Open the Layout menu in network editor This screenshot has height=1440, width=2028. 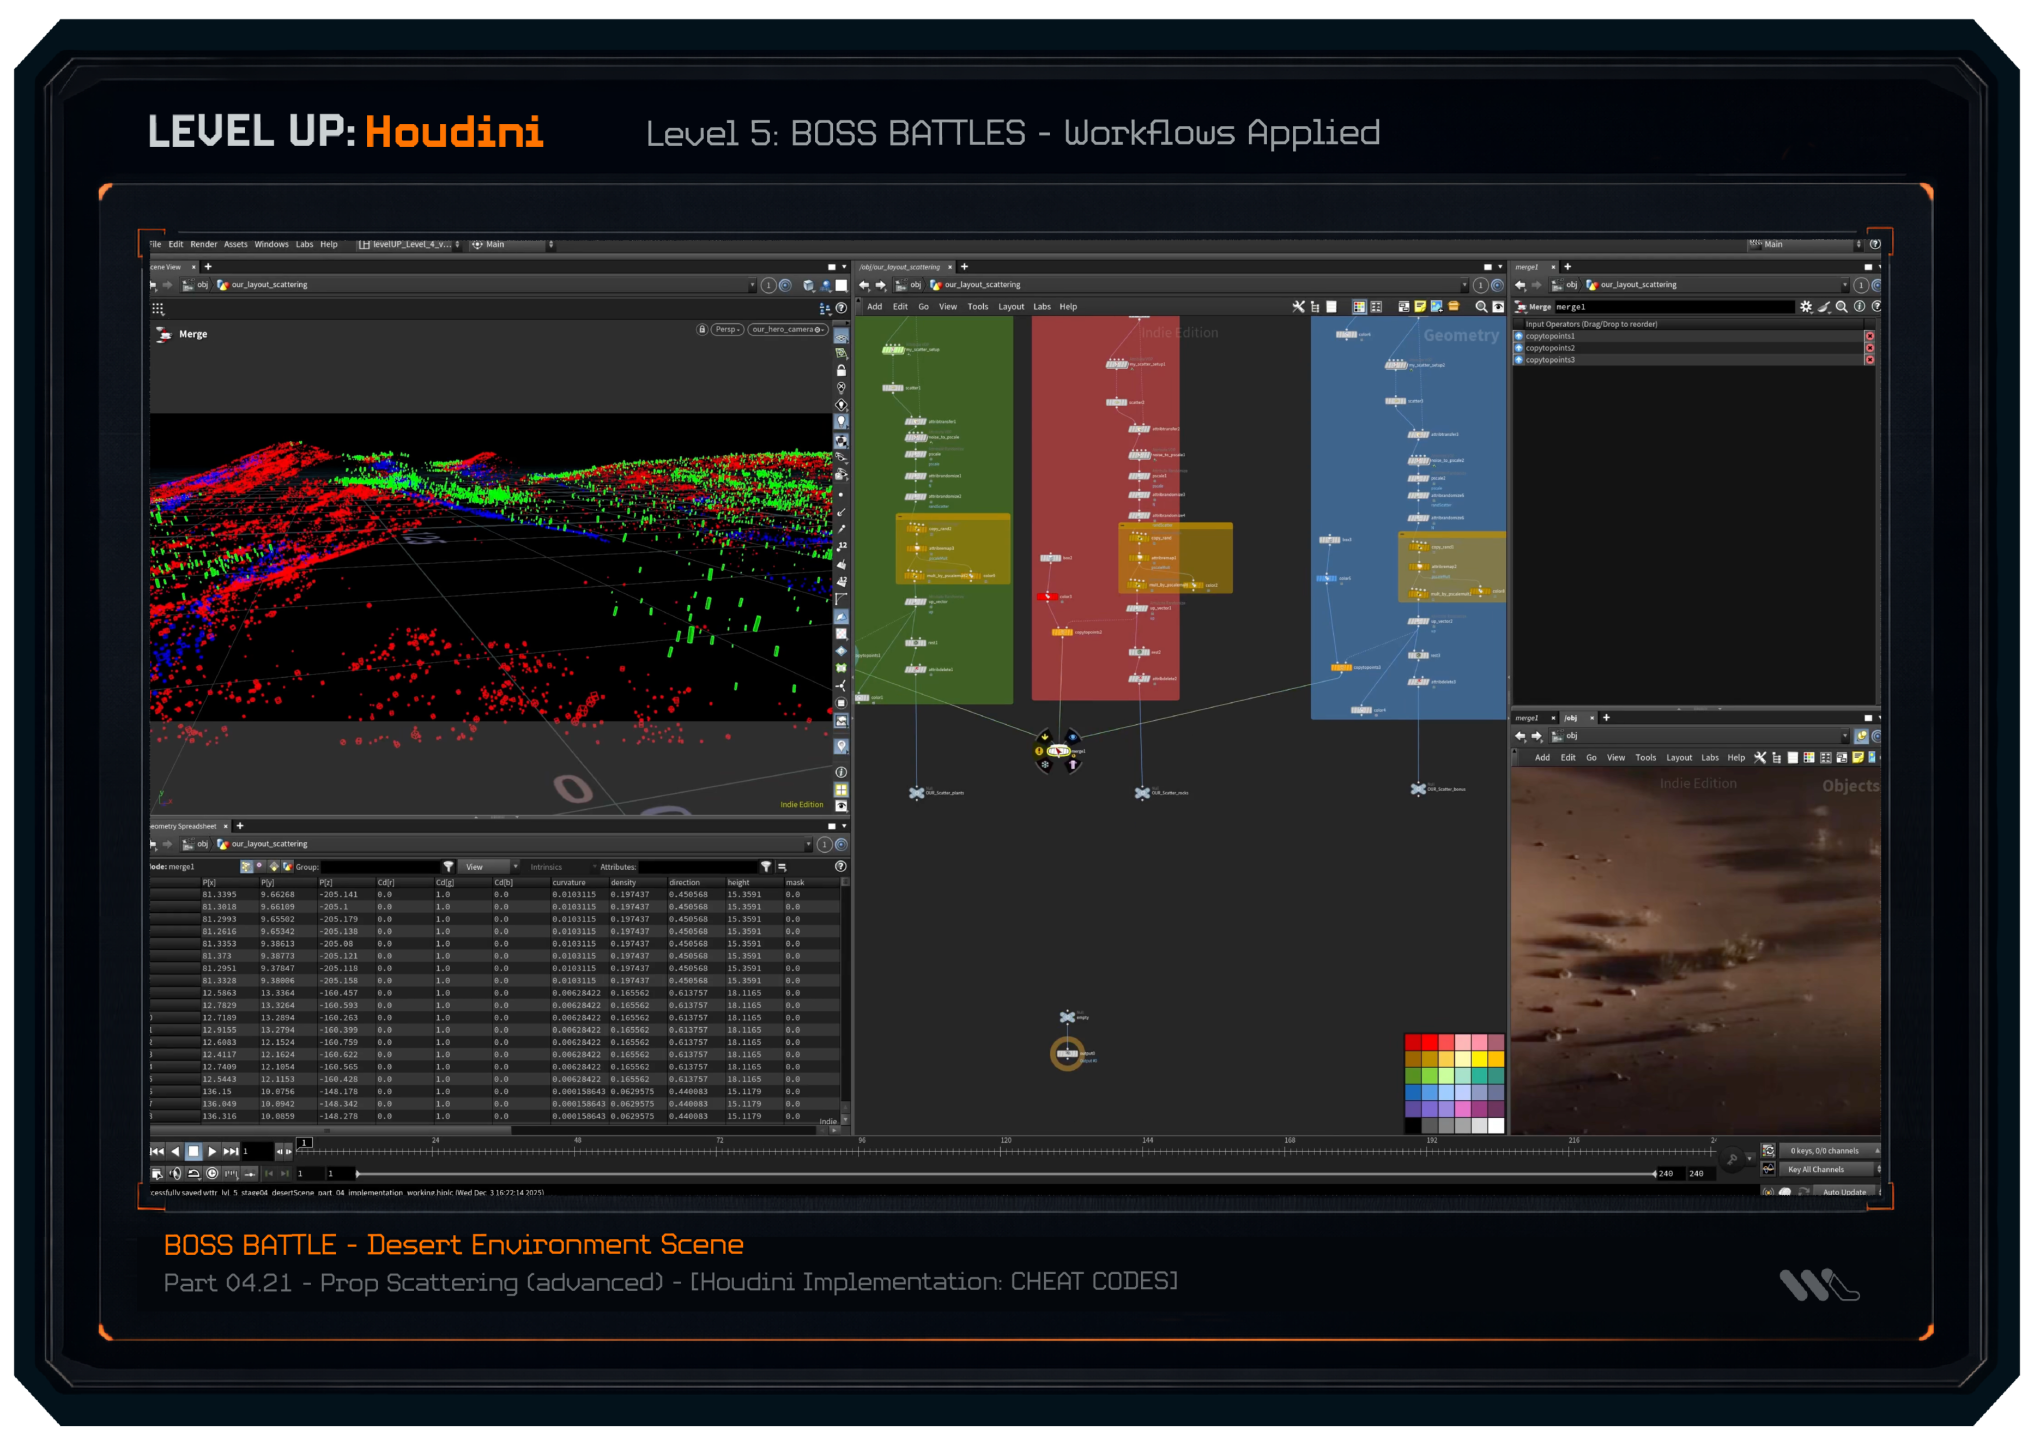coord(1011,307)
